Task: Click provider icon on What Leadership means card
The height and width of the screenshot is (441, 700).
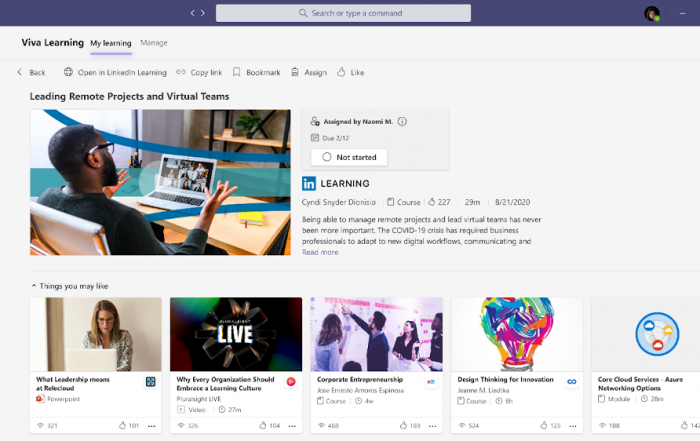Action: click(x=150, y=382)
